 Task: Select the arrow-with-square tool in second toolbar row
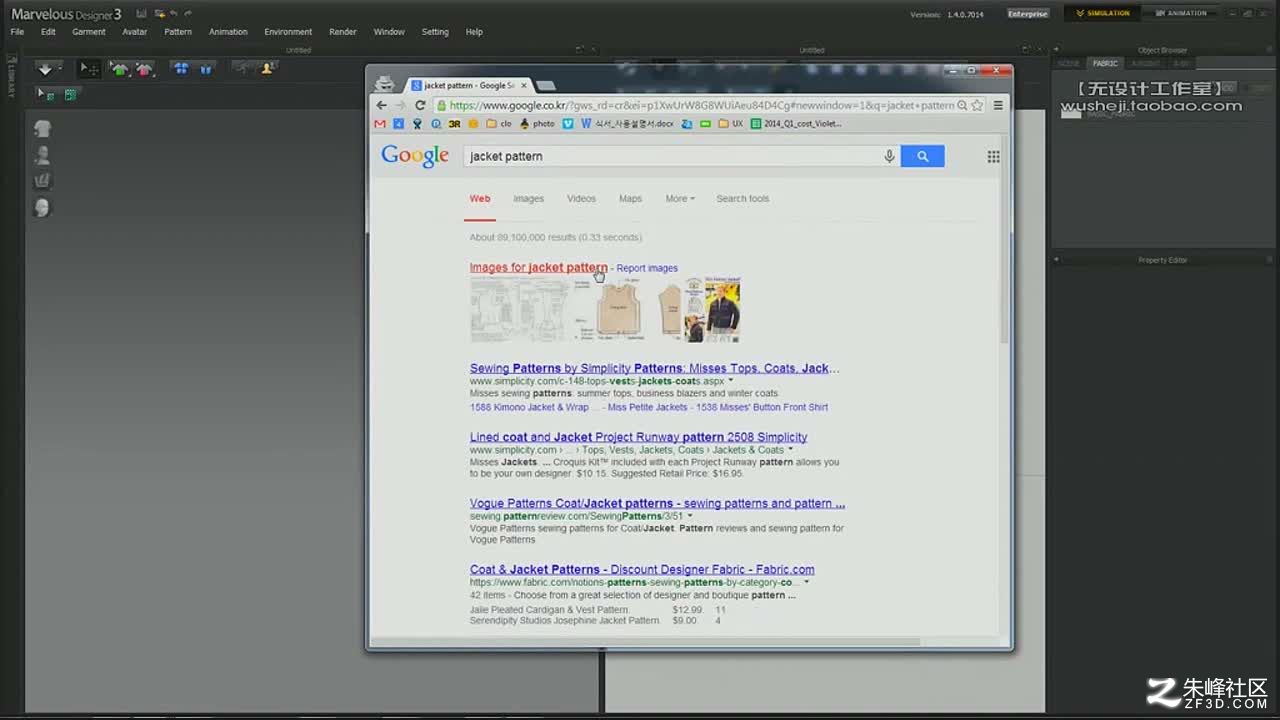point(46,95)
